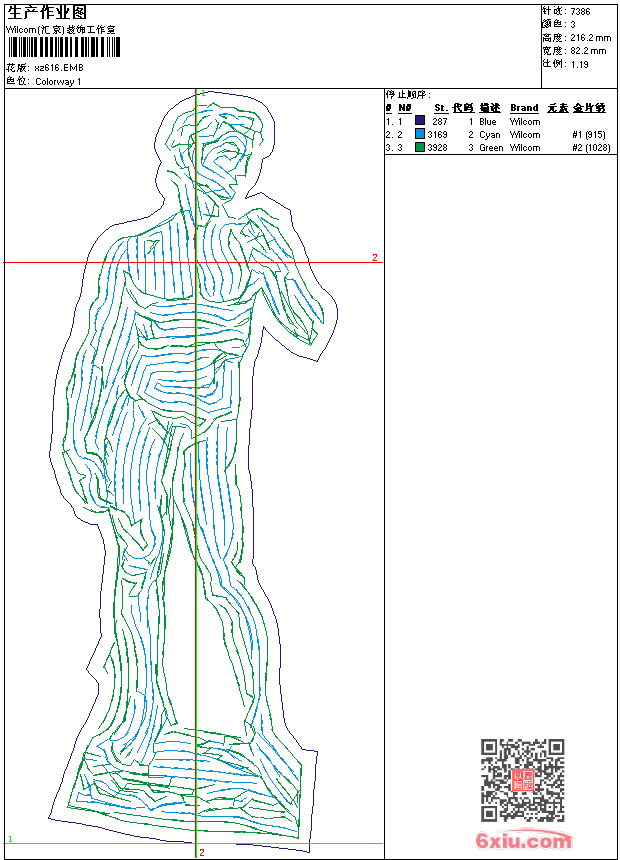Click the red '2' marker on horizontal line

[x=375, y=257]
